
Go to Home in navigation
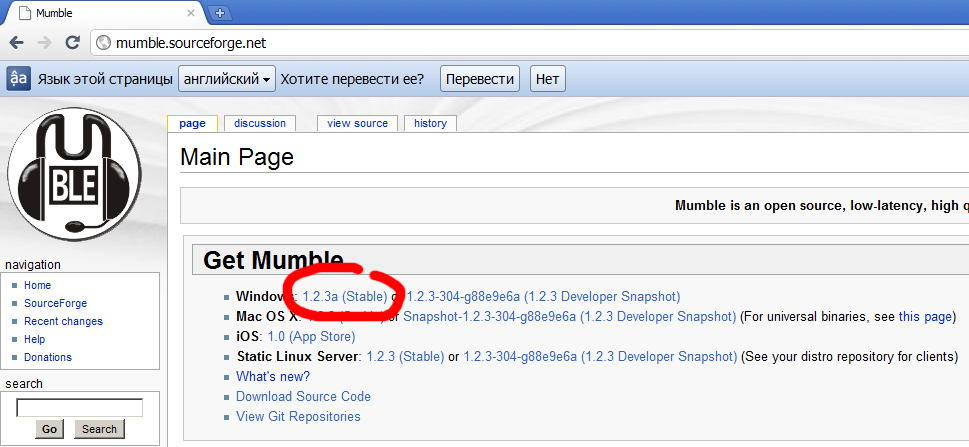(37, 285)
